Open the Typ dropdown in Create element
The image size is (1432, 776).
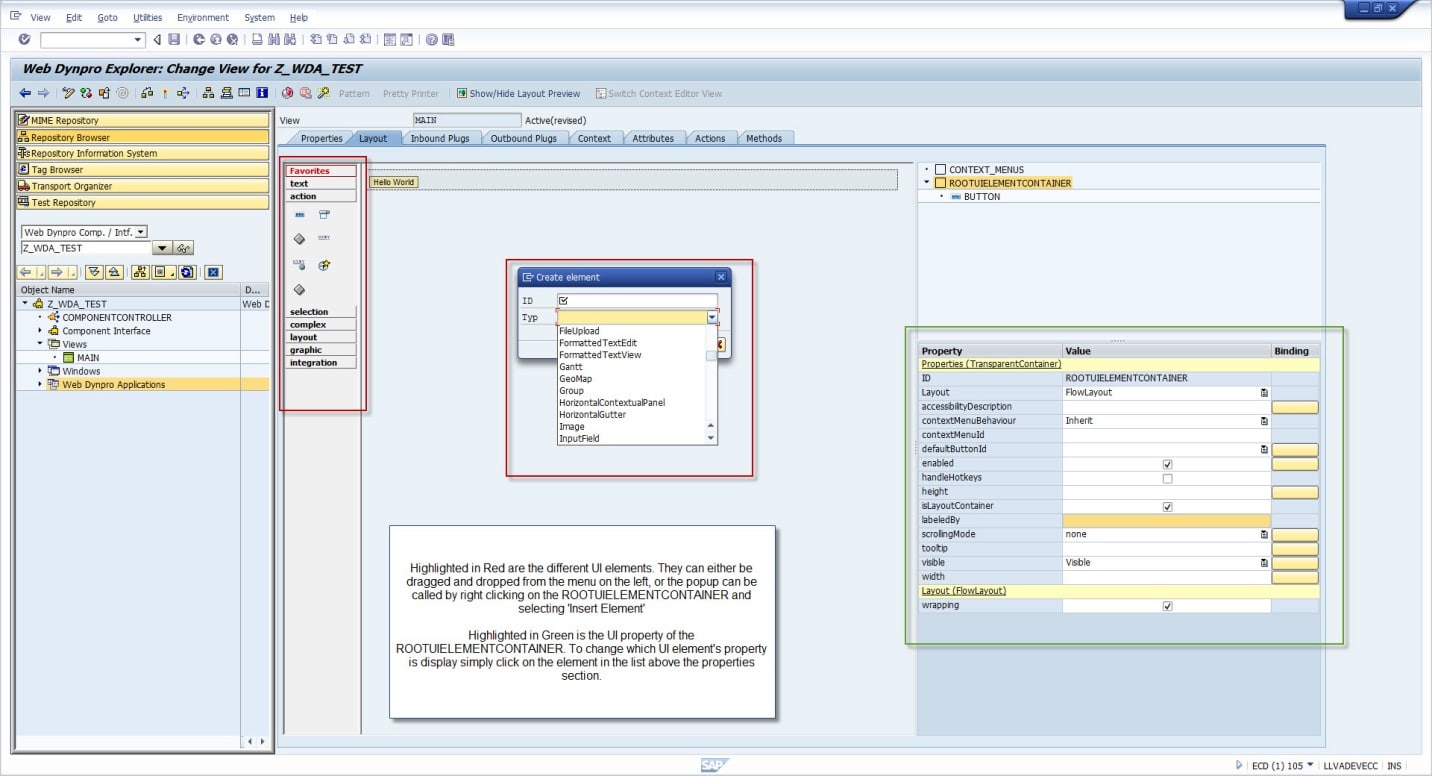[712, 317]
